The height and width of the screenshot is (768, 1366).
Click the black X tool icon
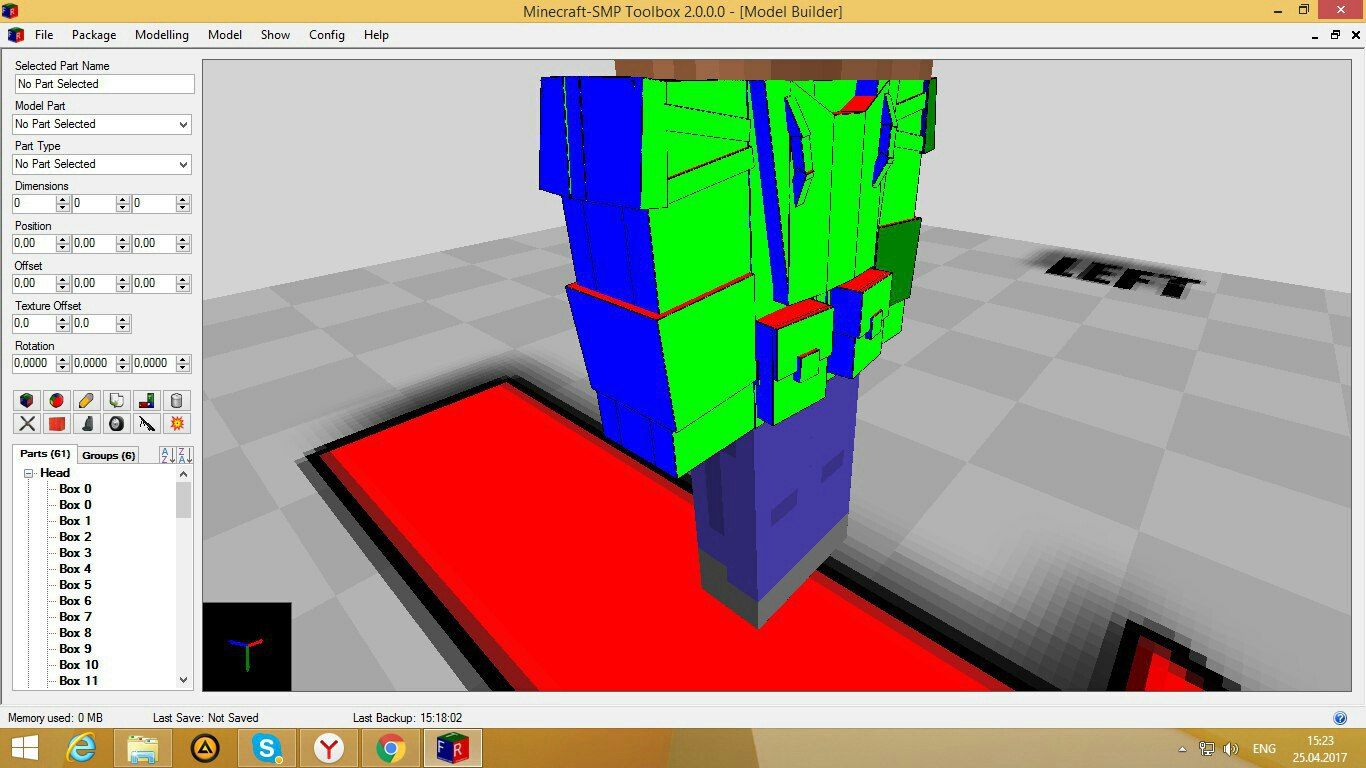coord(27,424)
